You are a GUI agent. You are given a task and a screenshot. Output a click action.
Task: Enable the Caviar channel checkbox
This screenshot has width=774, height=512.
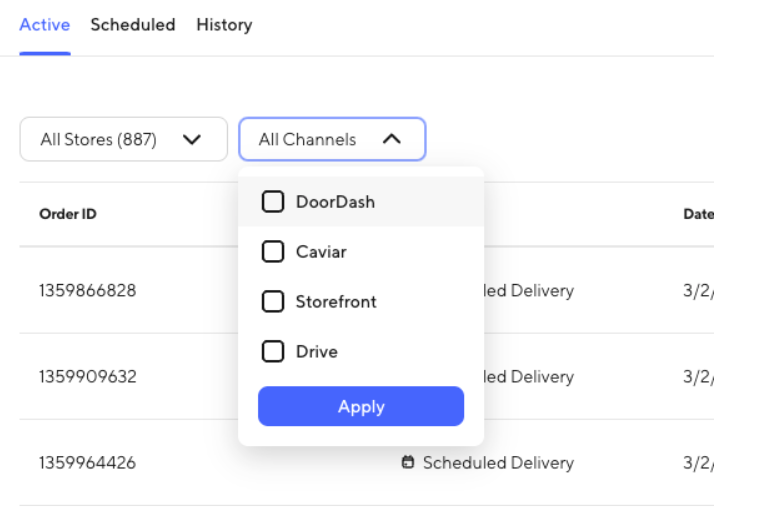point(273,252)
